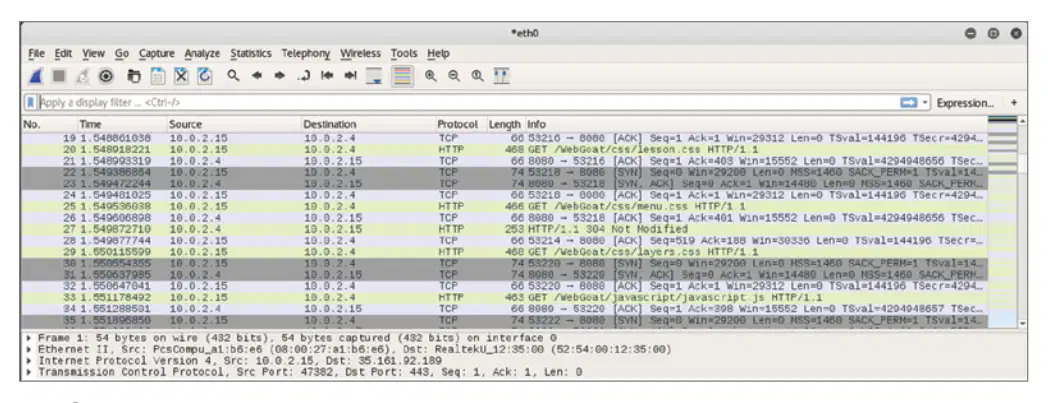Select packet 25 GET menu.css
Image resolution: width=1048 pixels, height=403 pixels.
[x=505, y=207]
